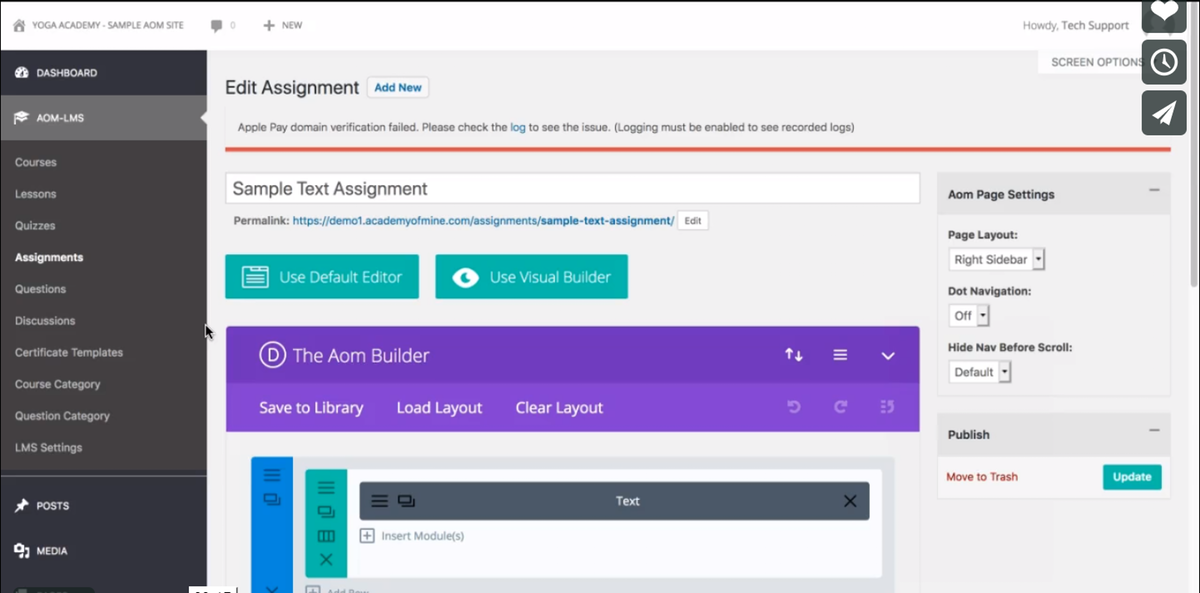Click the assignment title input field

pos(572,188)
